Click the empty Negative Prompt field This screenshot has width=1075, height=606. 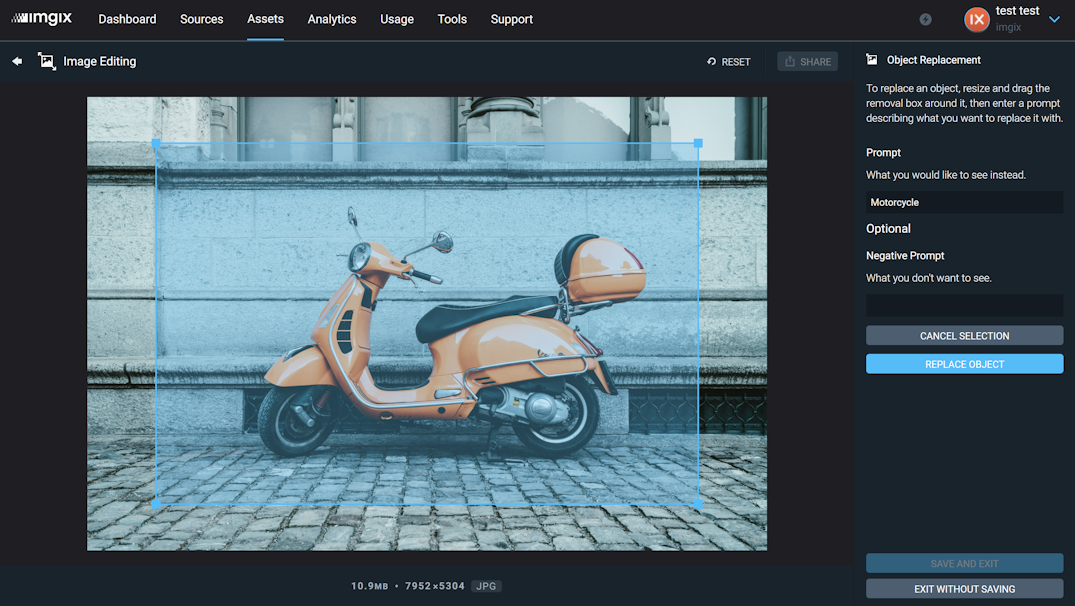tap(963, 304)
